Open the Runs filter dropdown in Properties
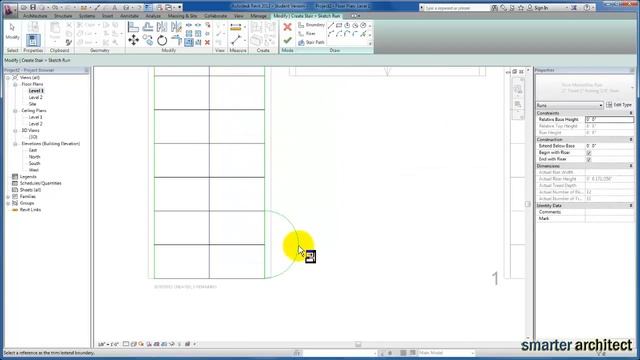The image size is (640, 360). tap(569, 105)
